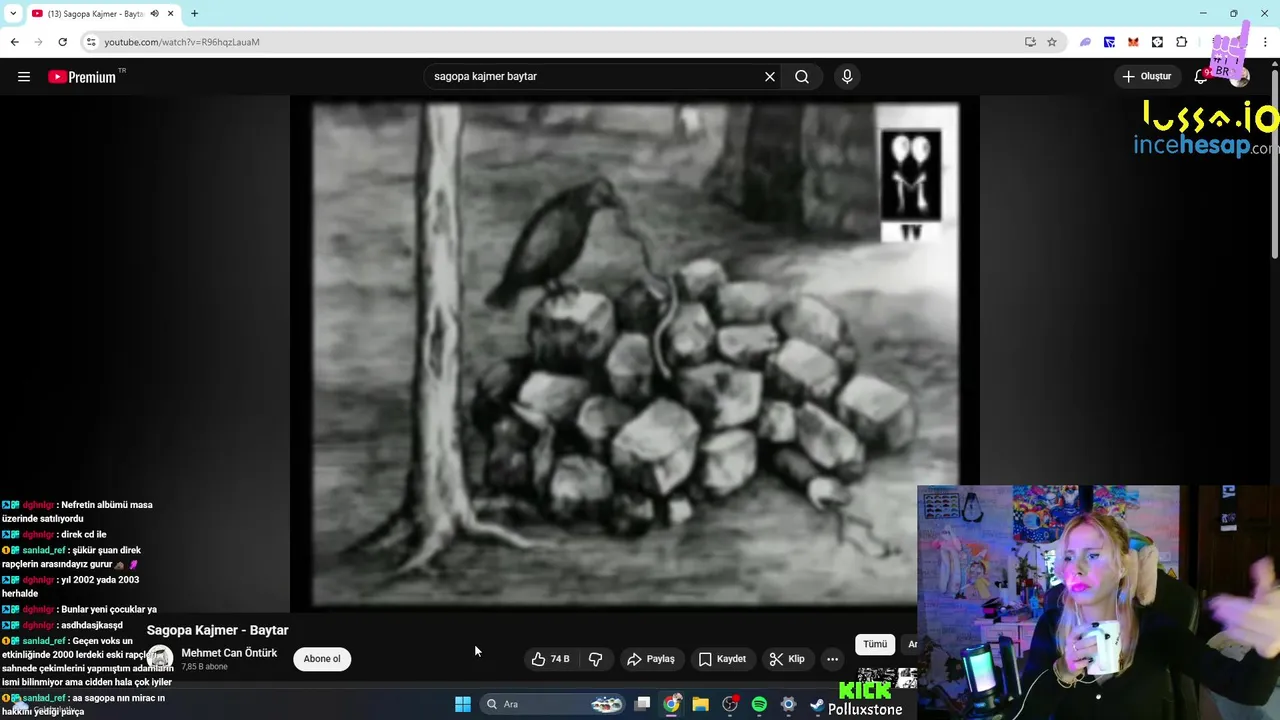This screenshot has height=720, width=1280.
Task: Create a clip with Klip
Action: pyautogui.click(x=787, y=659)
